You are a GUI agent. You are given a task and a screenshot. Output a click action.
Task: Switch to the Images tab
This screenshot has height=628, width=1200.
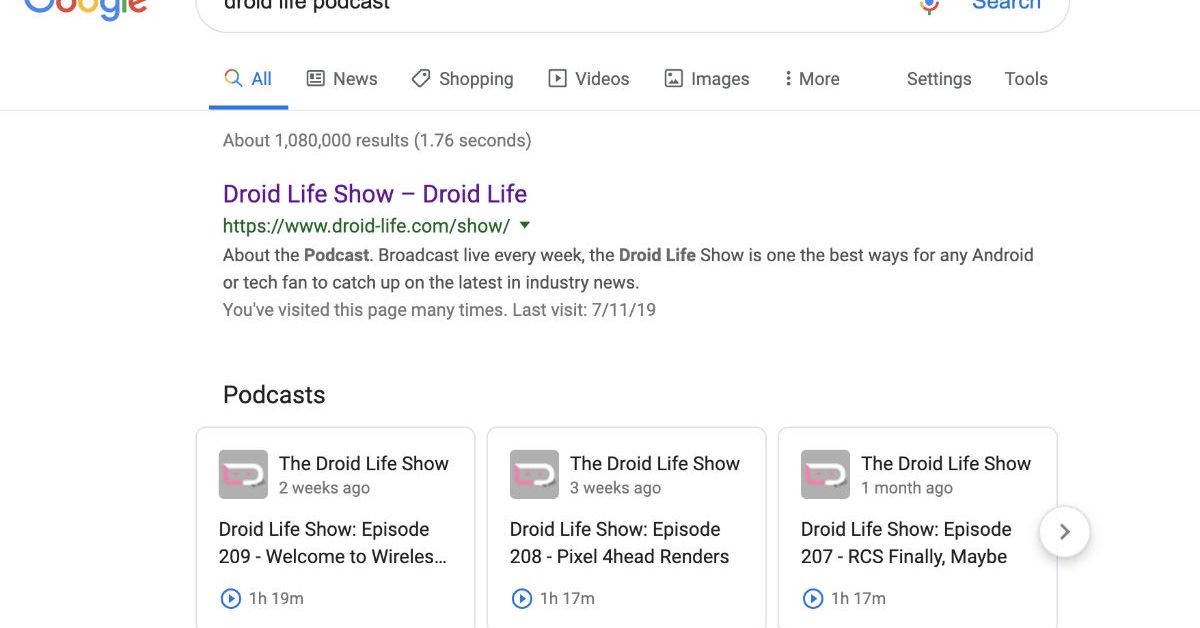(707, 79)
